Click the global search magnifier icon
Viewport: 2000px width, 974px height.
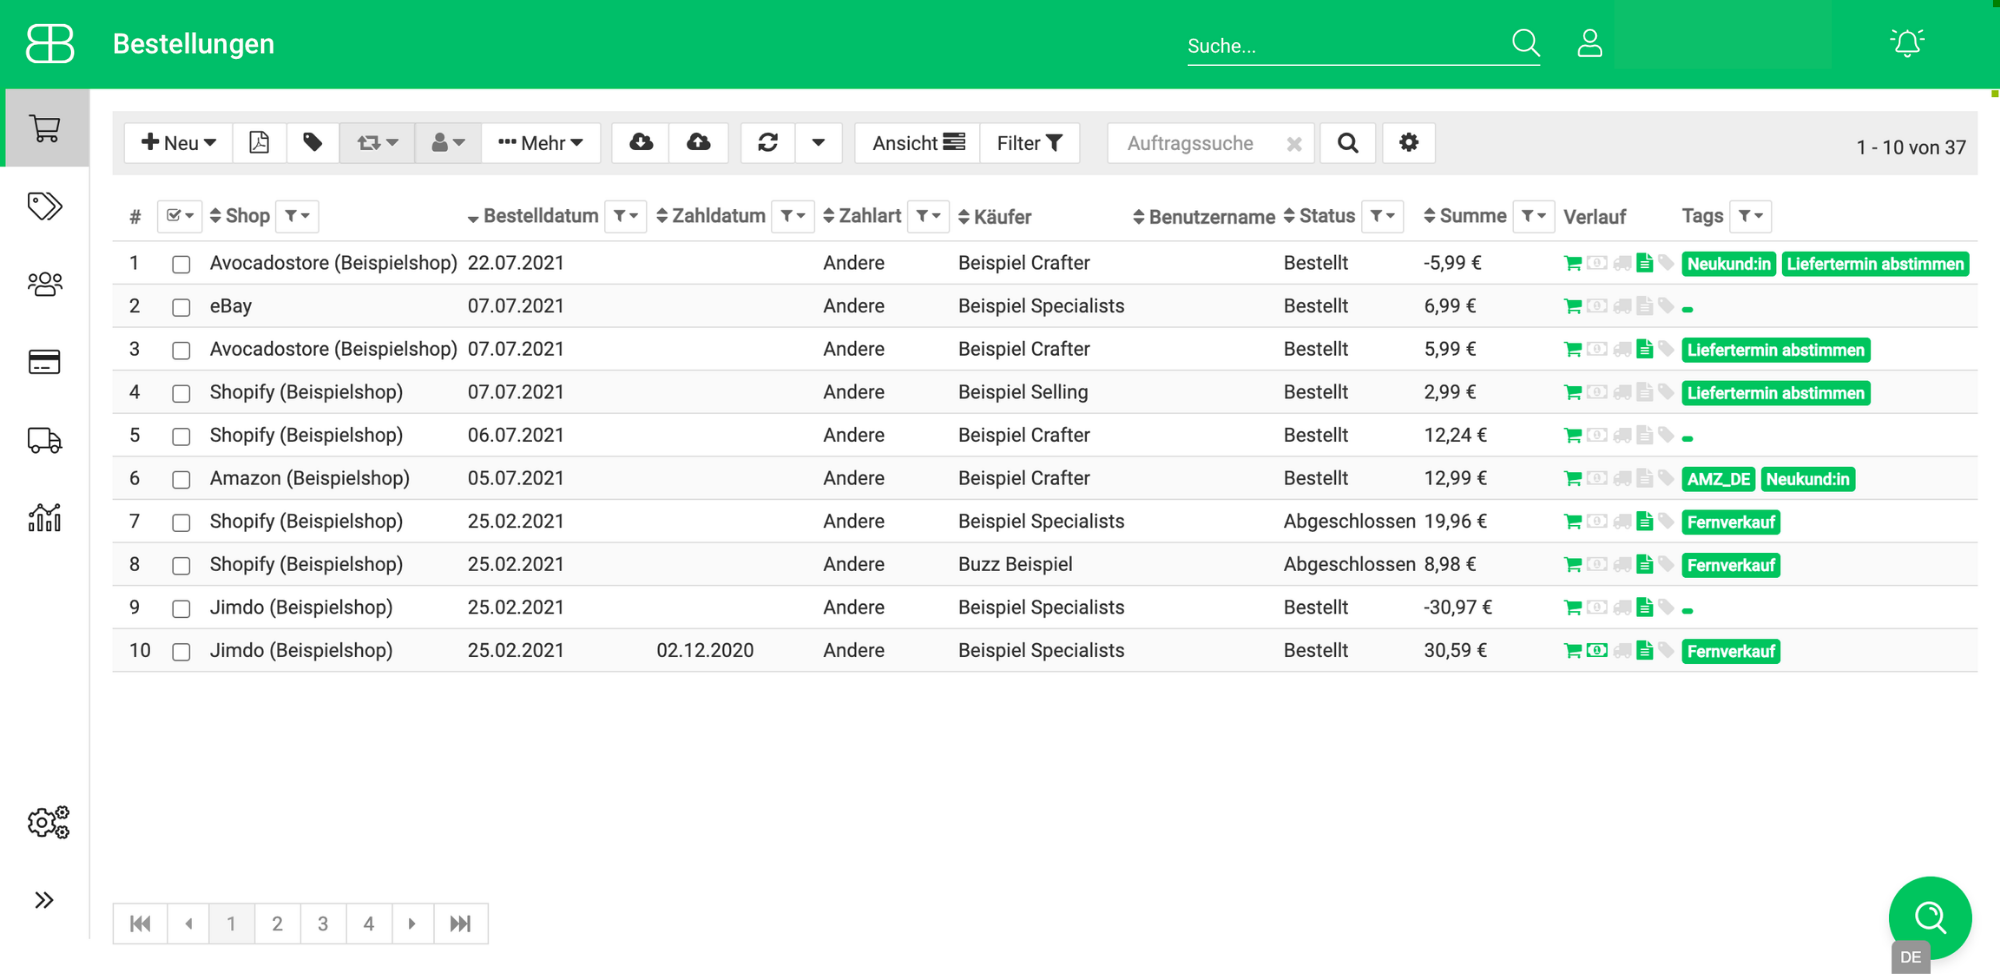coord(1526,43)
